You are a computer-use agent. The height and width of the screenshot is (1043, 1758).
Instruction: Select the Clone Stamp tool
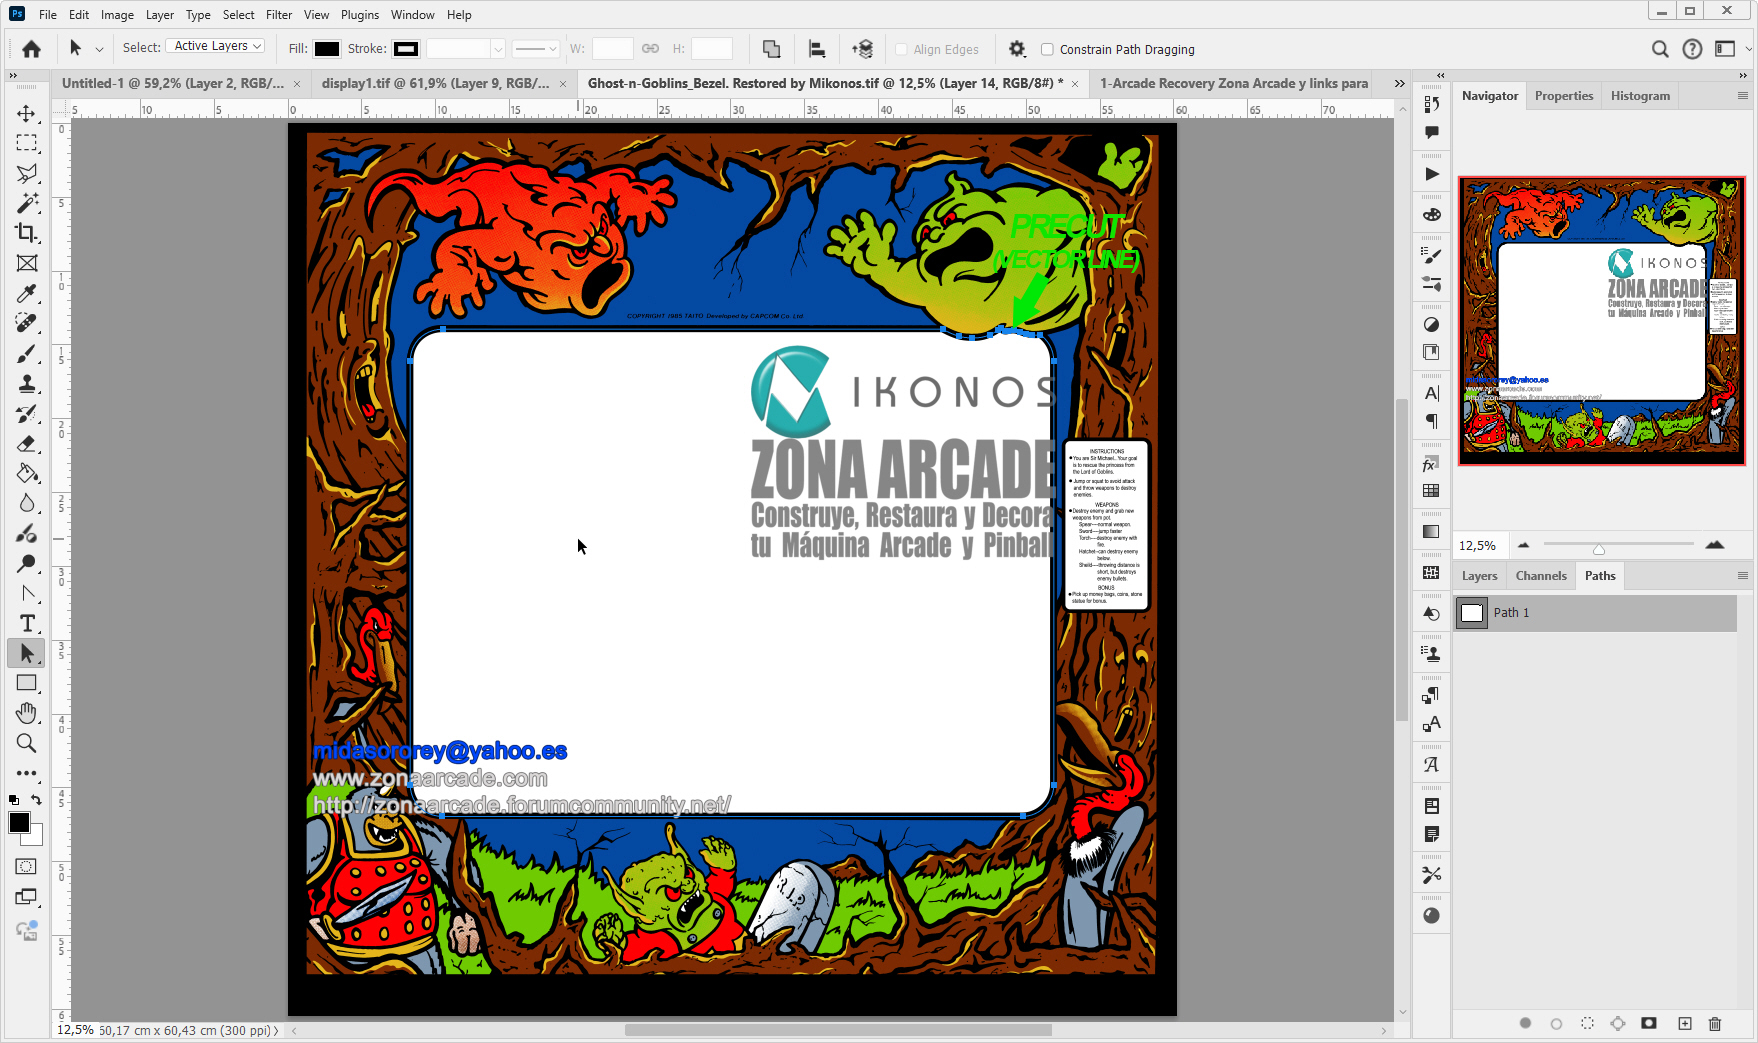point(27,383)
